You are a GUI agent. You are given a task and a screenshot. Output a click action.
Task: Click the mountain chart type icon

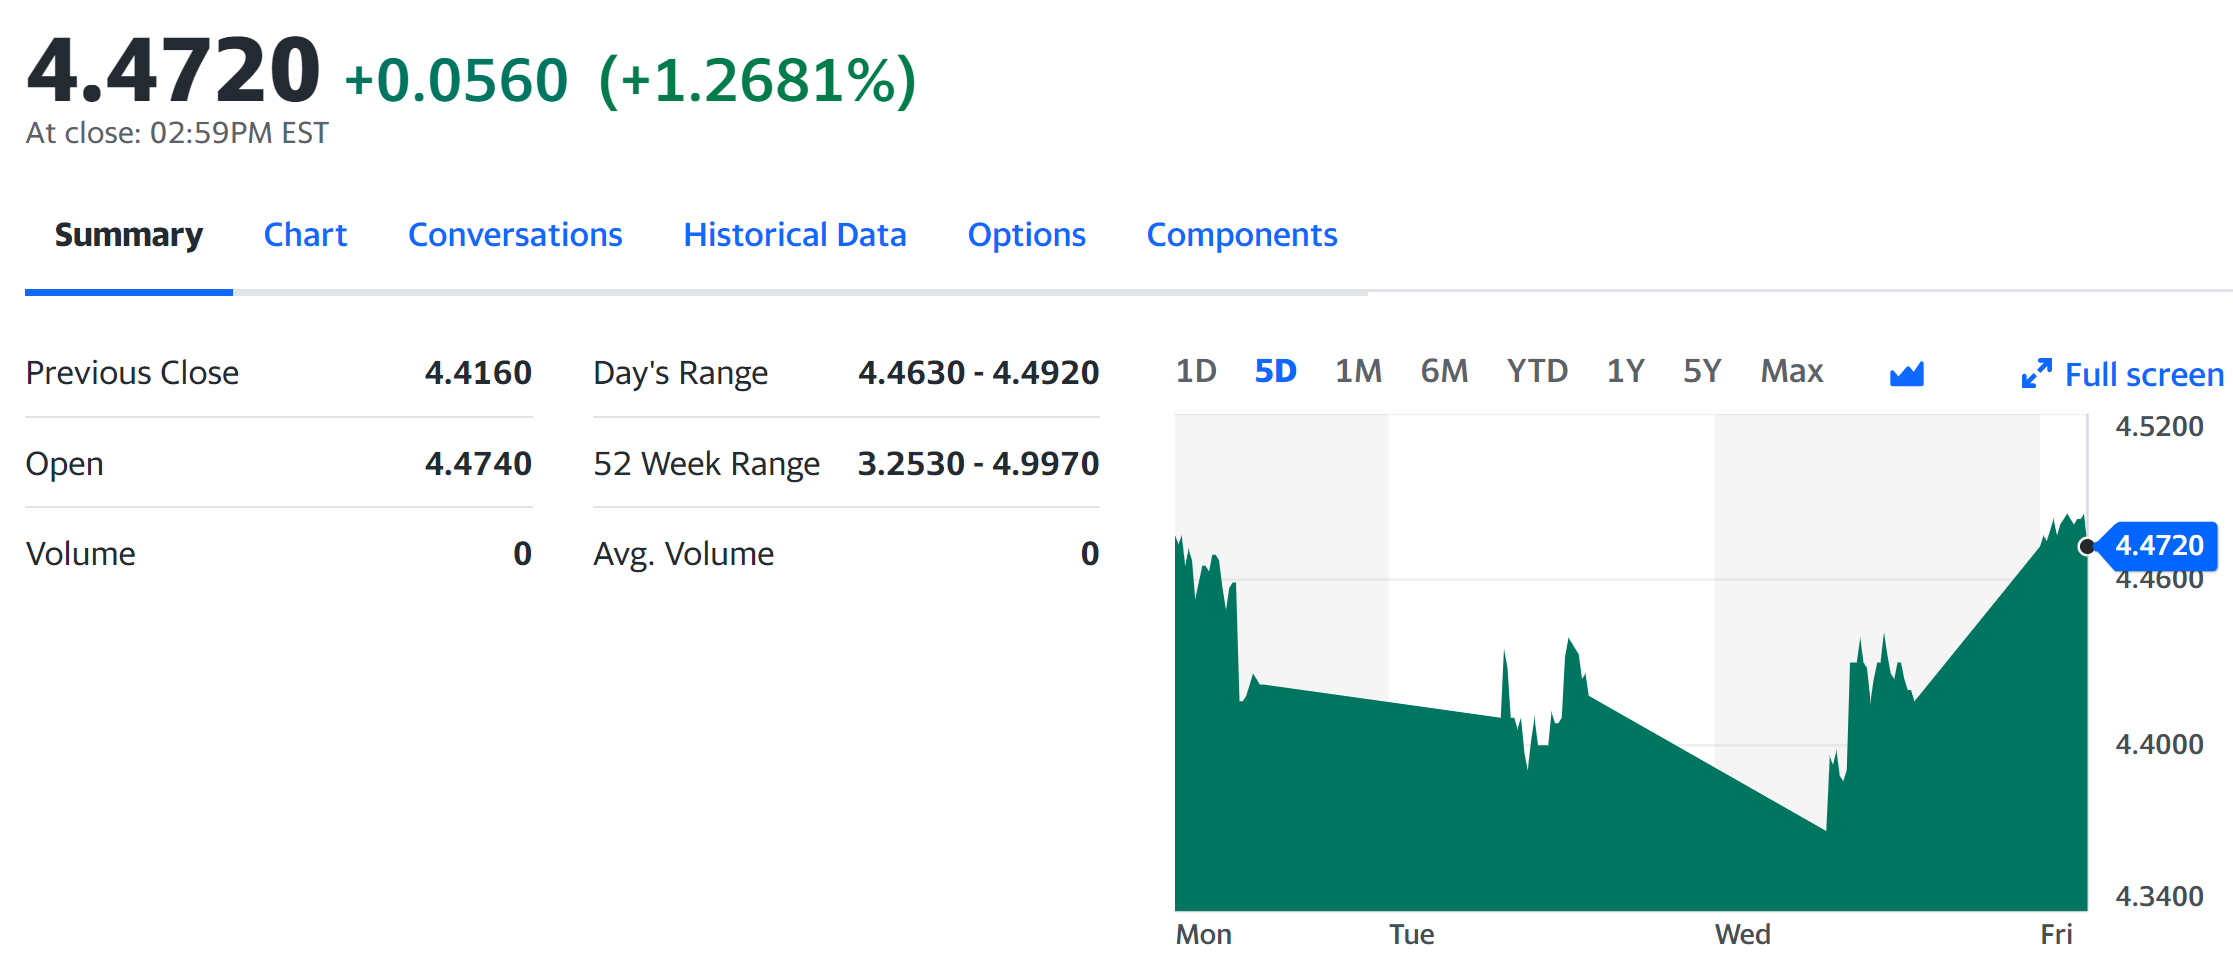tap(1906, 374)
